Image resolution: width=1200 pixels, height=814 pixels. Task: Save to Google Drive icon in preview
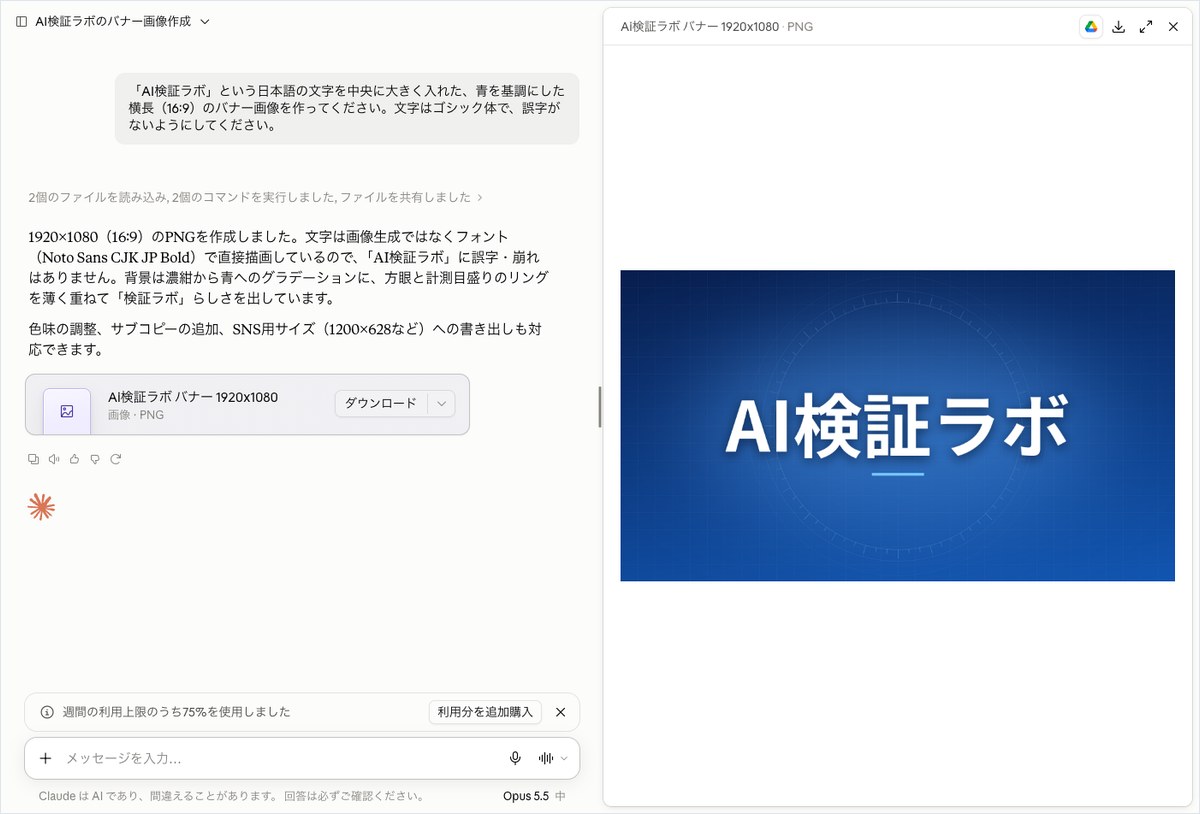(x=1091, y=27)
